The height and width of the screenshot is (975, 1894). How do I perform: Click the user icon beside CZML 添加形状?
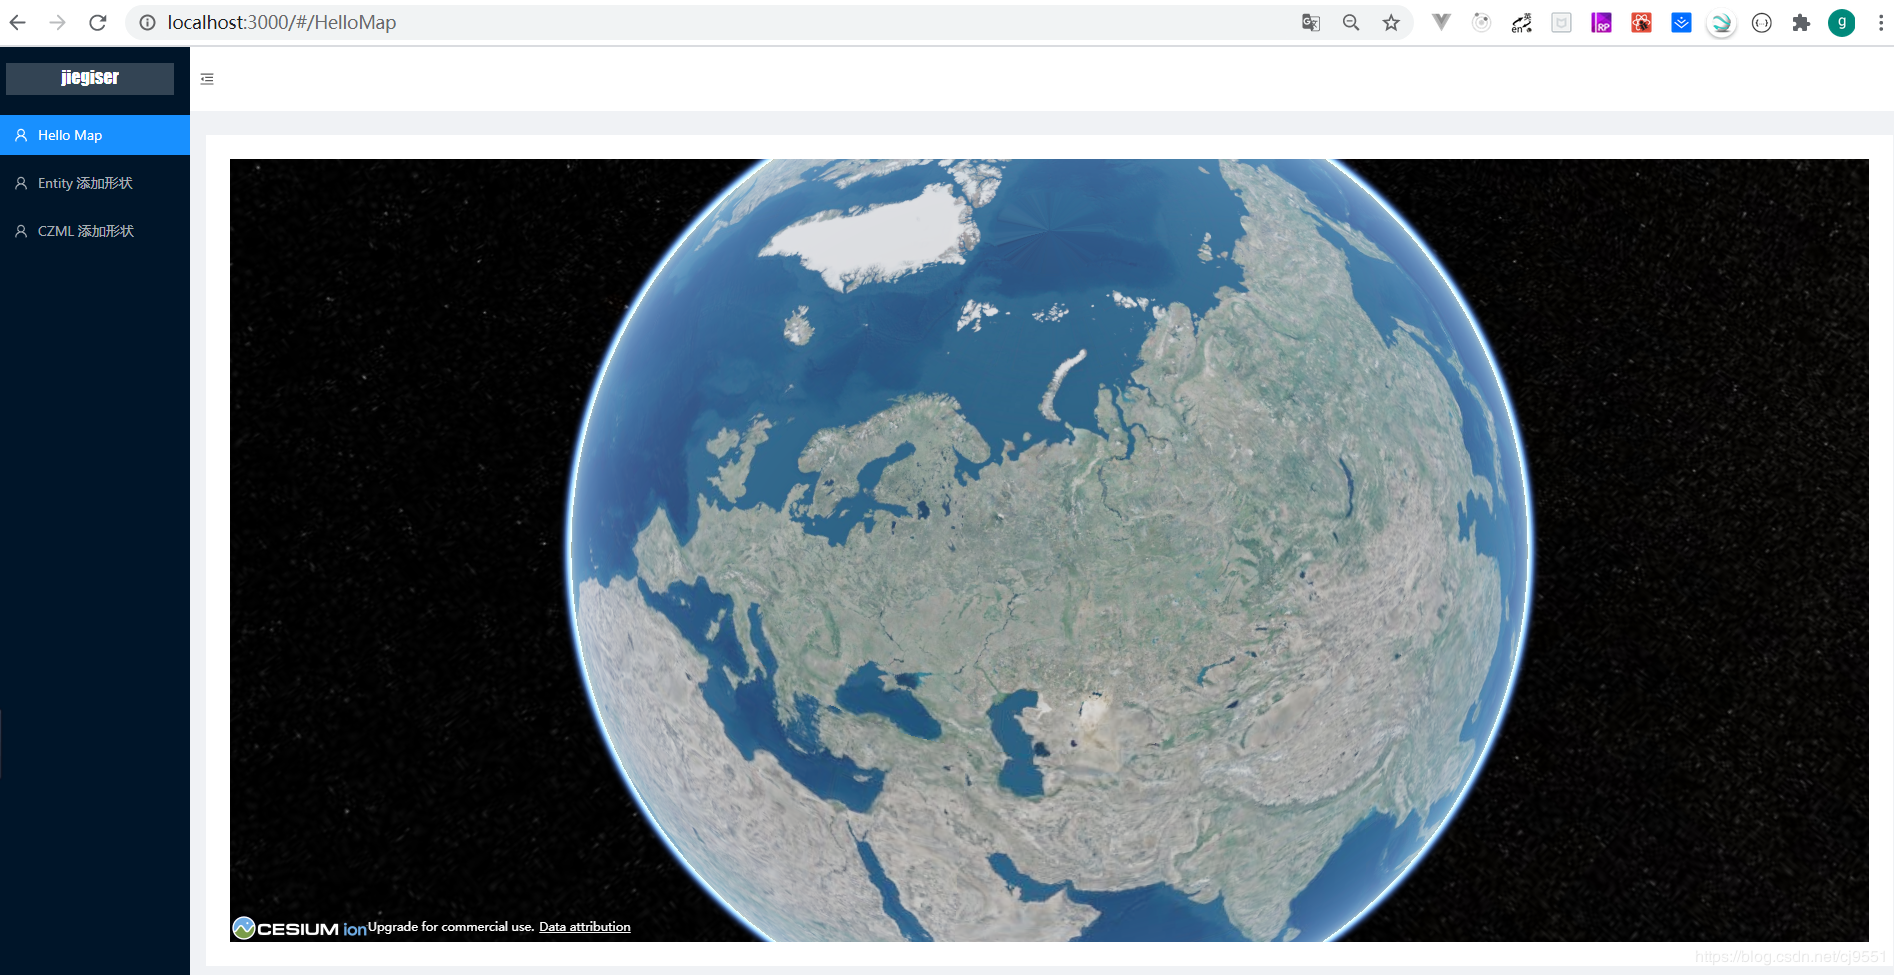point(21,231)
